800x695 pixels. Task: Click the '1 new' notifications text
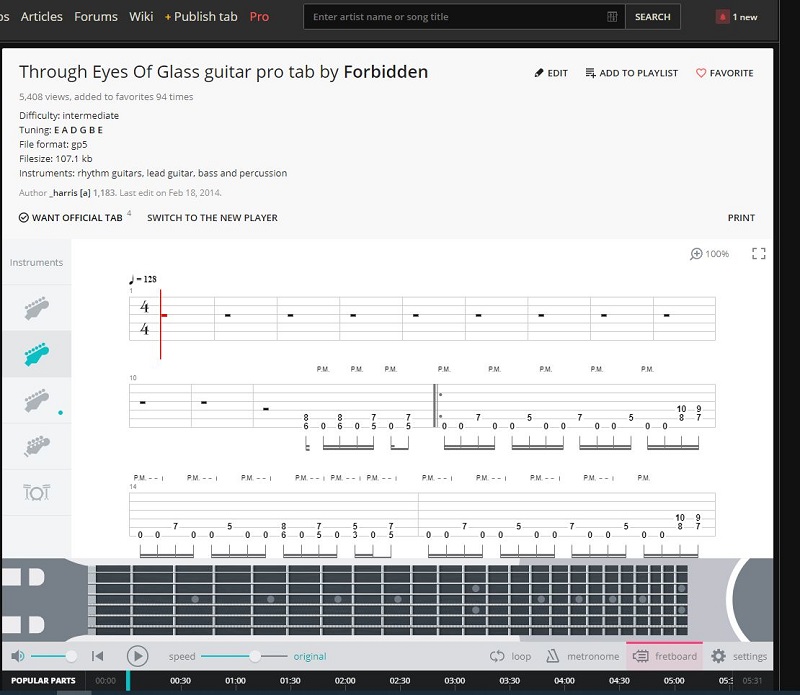tap(745, 17)
